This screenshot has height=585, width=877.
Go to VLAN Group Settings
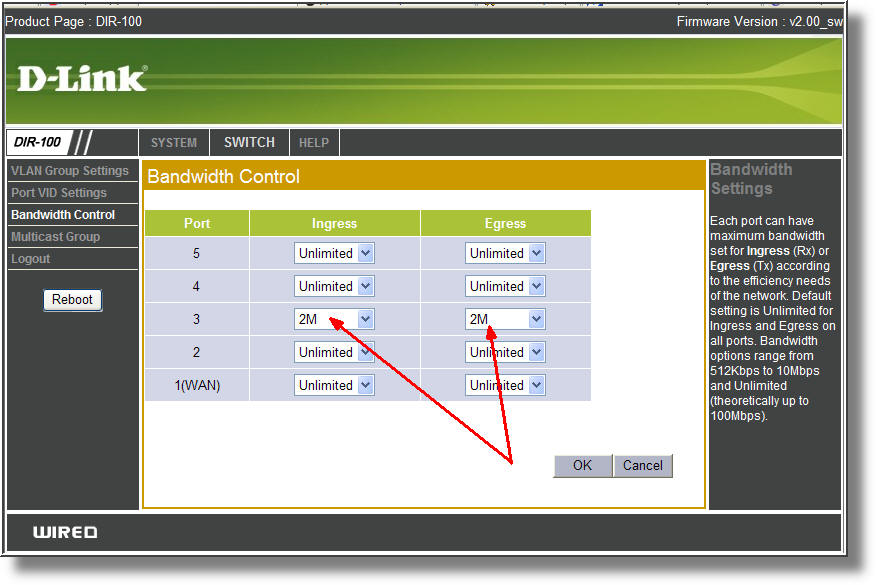coord(70,171)
